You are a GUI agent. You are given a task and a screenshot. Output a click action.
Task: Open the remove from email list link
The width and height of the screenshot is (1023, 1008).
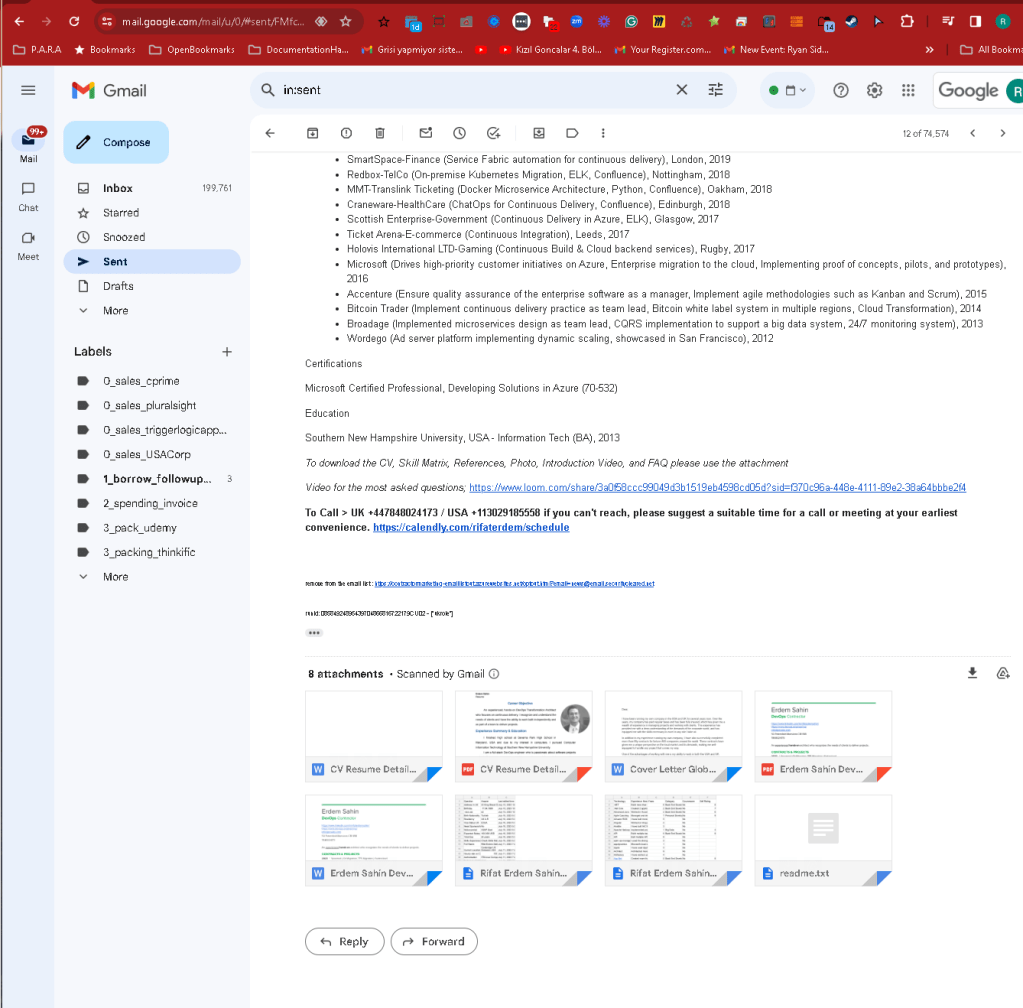pyautogui.click(x=514, y=584)
